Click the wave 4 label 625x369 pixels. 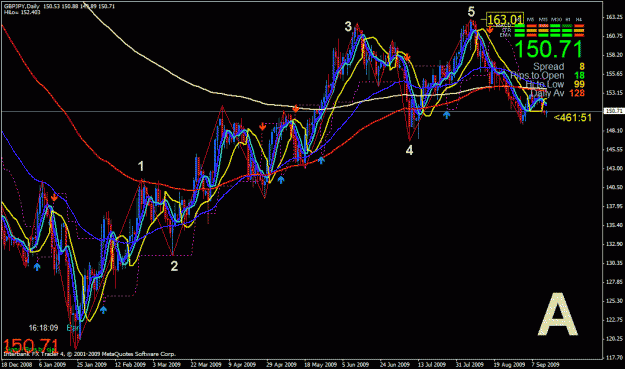coord(409,150)
